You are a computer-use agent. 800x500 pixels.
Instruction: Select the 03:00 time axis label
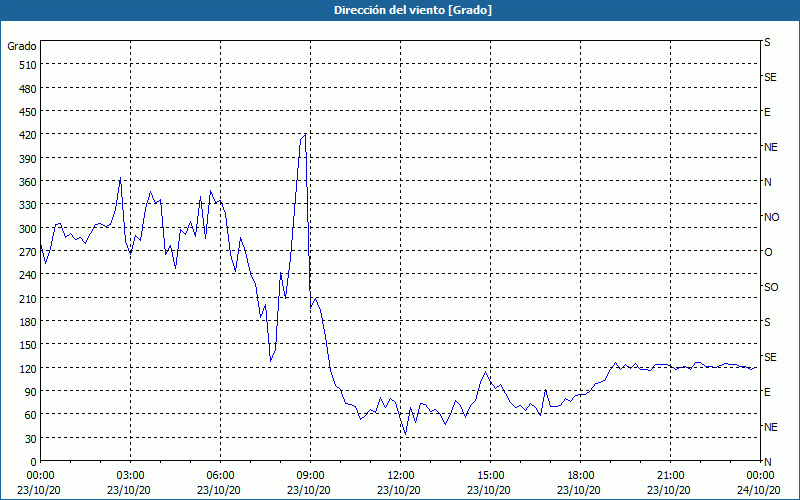pyautogui.click(x=130, y=476)
